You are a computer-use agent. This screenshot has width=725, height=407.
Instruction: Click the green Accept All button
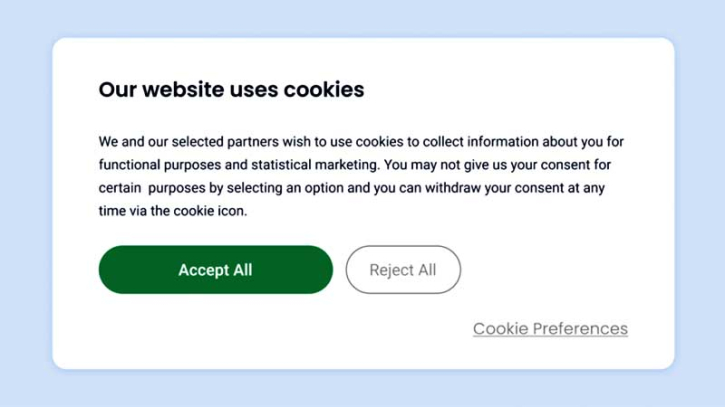(215, 270)
